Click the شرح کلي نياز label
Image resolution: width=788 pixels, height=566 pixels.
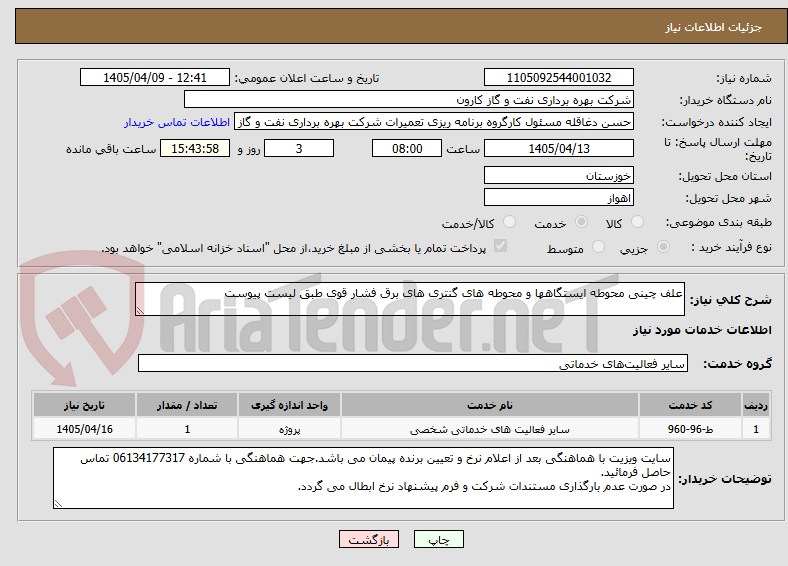click(730, 300)
